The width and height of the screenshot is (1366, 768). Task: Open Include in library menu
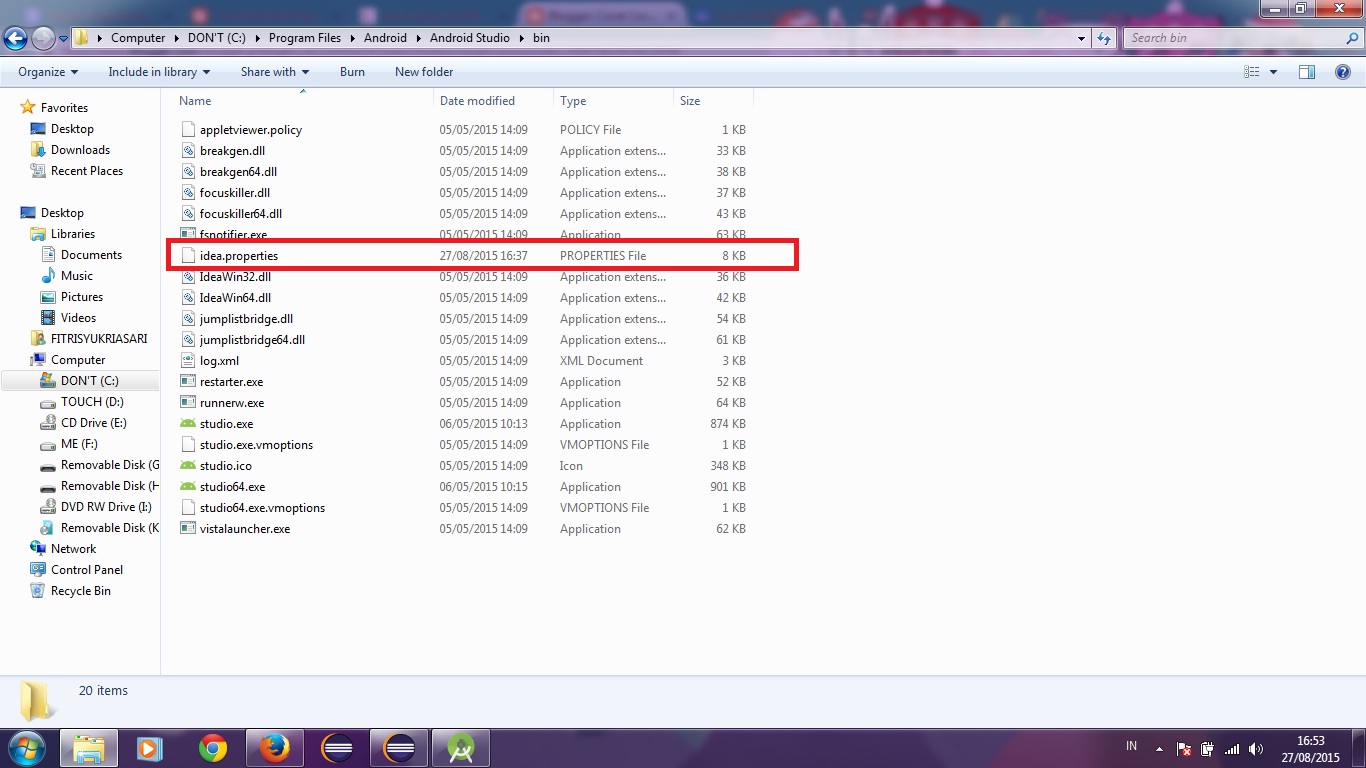(159, 72)
